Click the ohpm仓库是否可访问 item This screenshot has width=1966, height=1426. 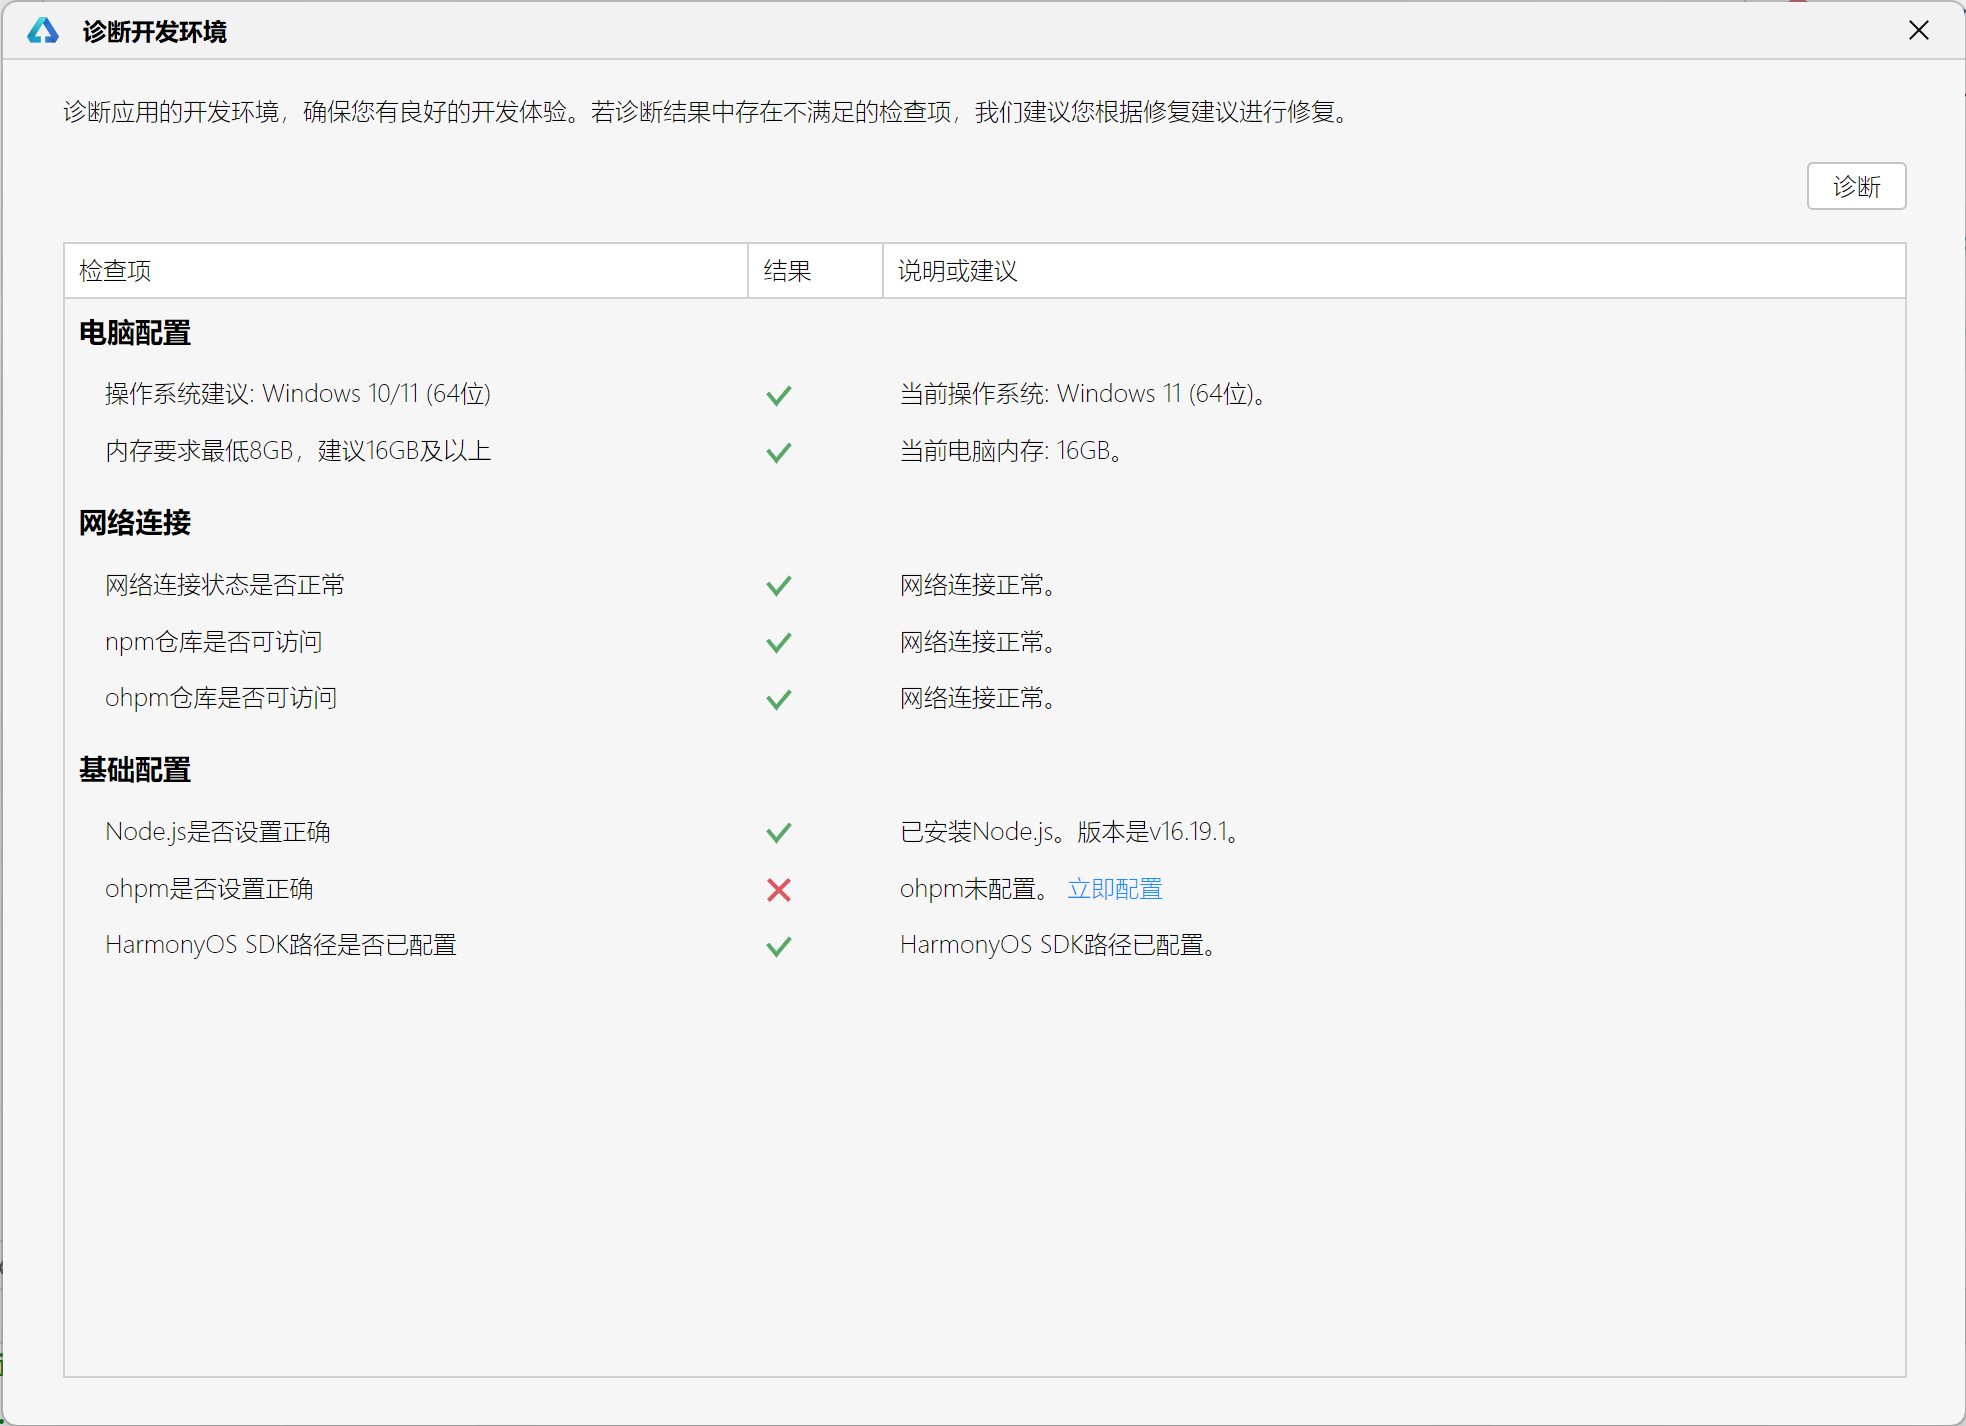(x=220, y=698)
